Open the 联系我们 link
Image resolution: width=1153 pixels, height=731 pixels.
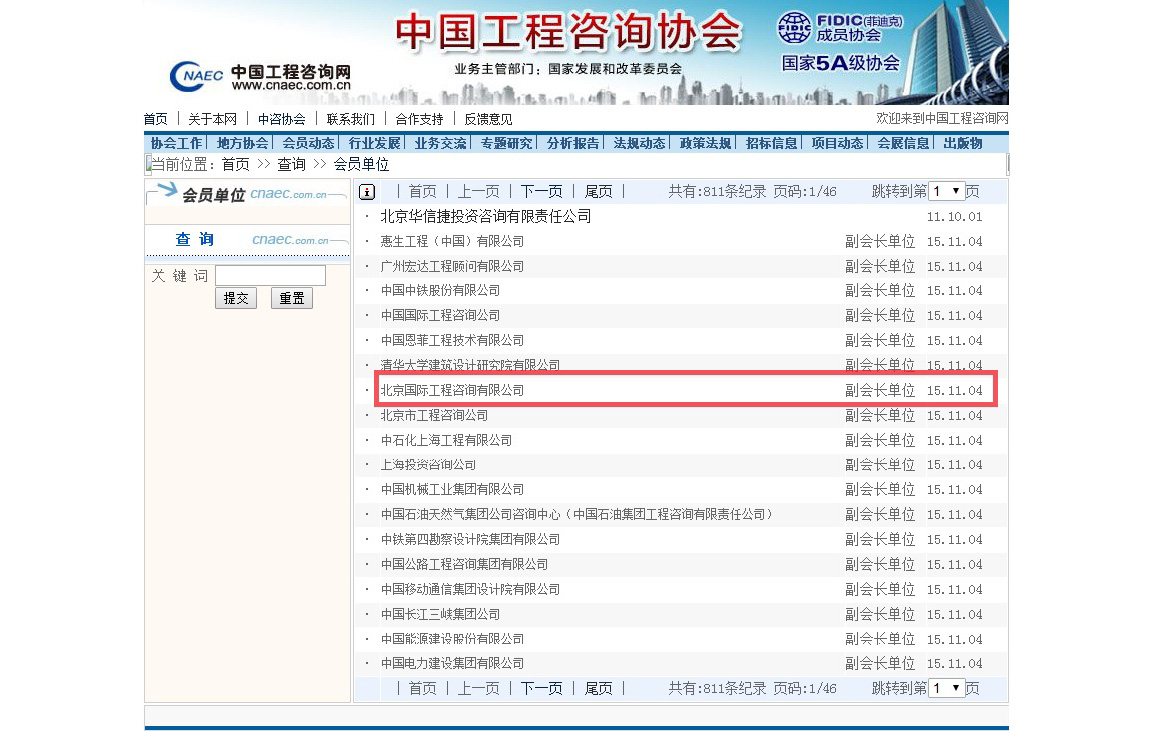point(351,119)
